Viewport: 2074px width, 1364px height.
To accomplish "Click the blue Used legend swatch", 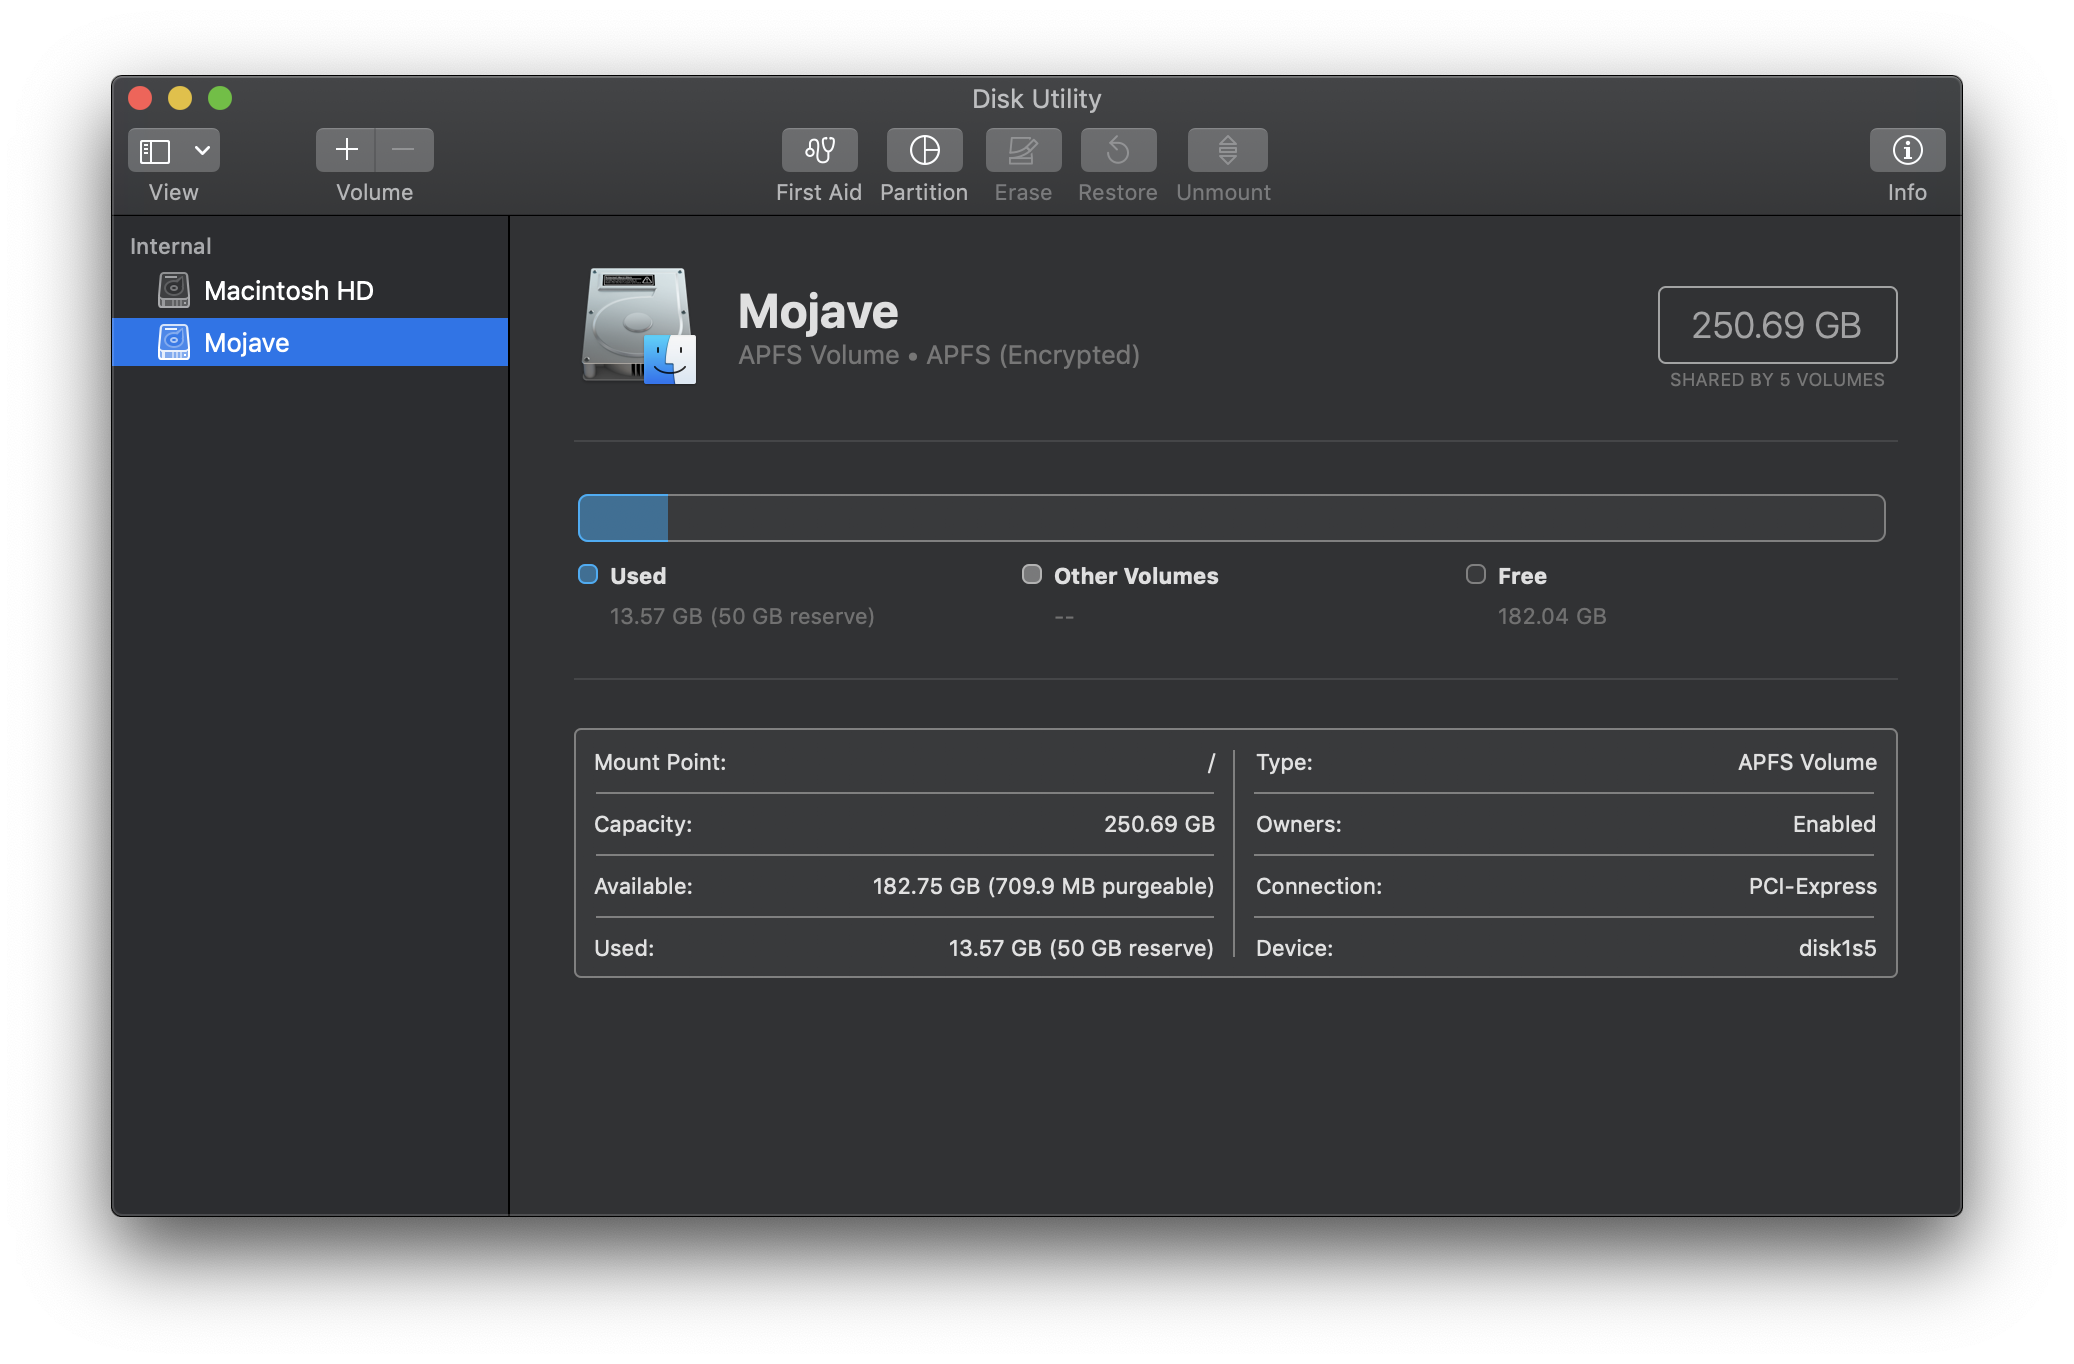I will pos(588,574).
